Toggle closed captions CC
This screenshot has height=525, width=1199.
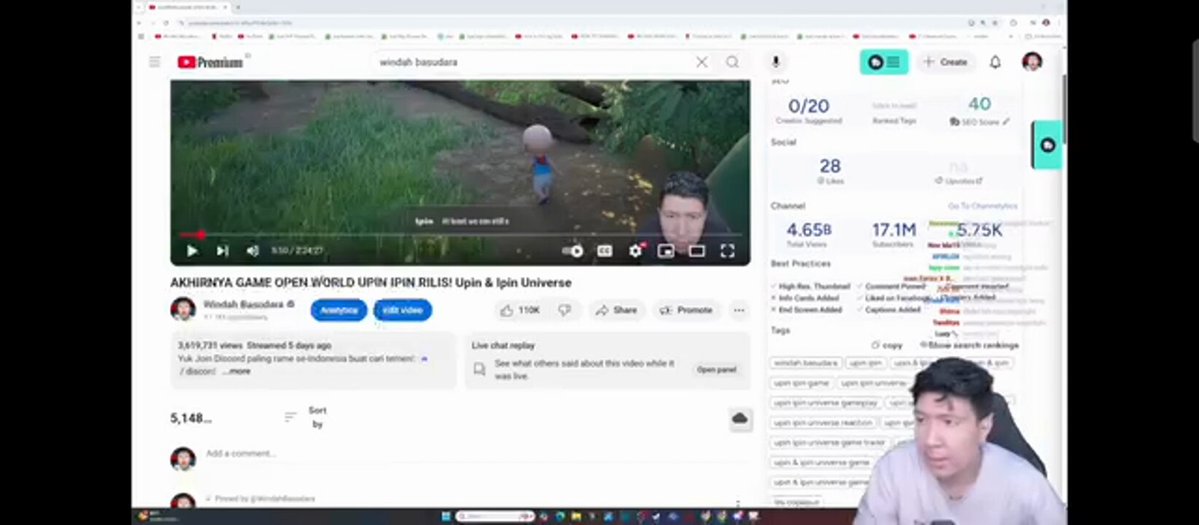tap(604, 251)
